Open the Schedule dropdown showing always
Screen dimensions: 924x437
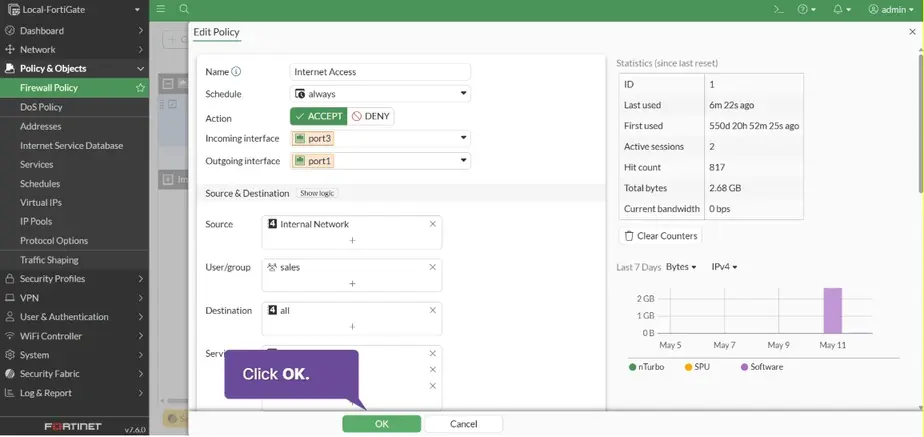click(380, 94)
